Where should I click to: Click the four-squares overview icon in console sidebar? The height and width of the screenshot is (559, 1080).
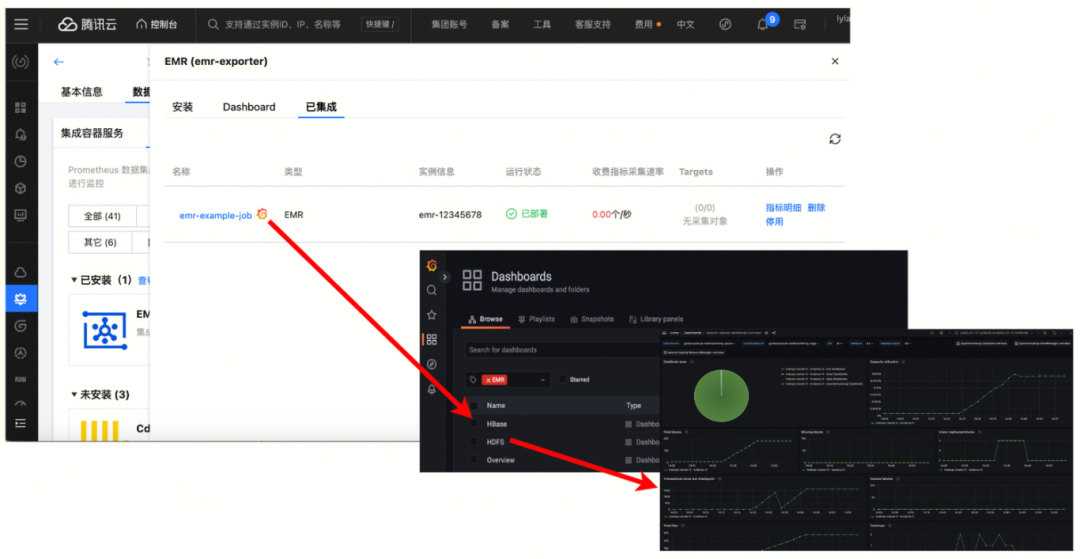(21, 107)
